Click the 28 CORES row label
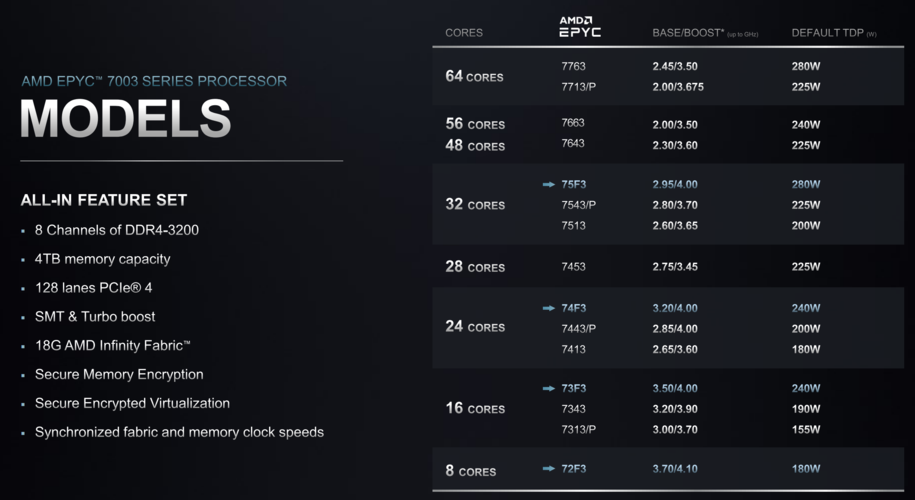 (474, 267)
